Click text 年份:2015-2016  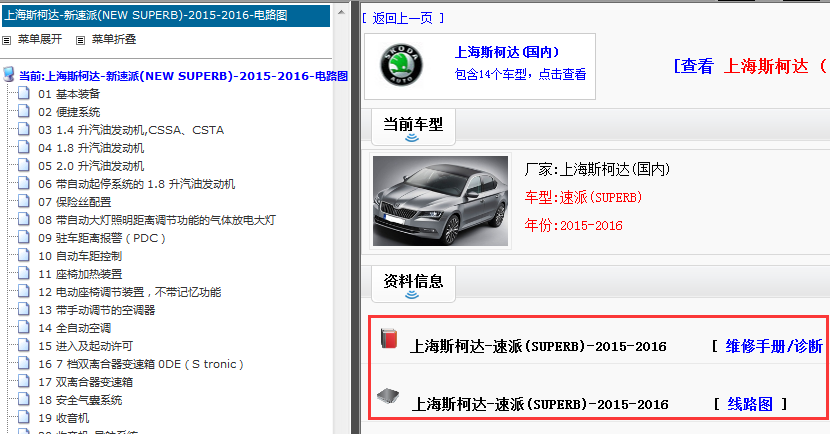point(573,225)
